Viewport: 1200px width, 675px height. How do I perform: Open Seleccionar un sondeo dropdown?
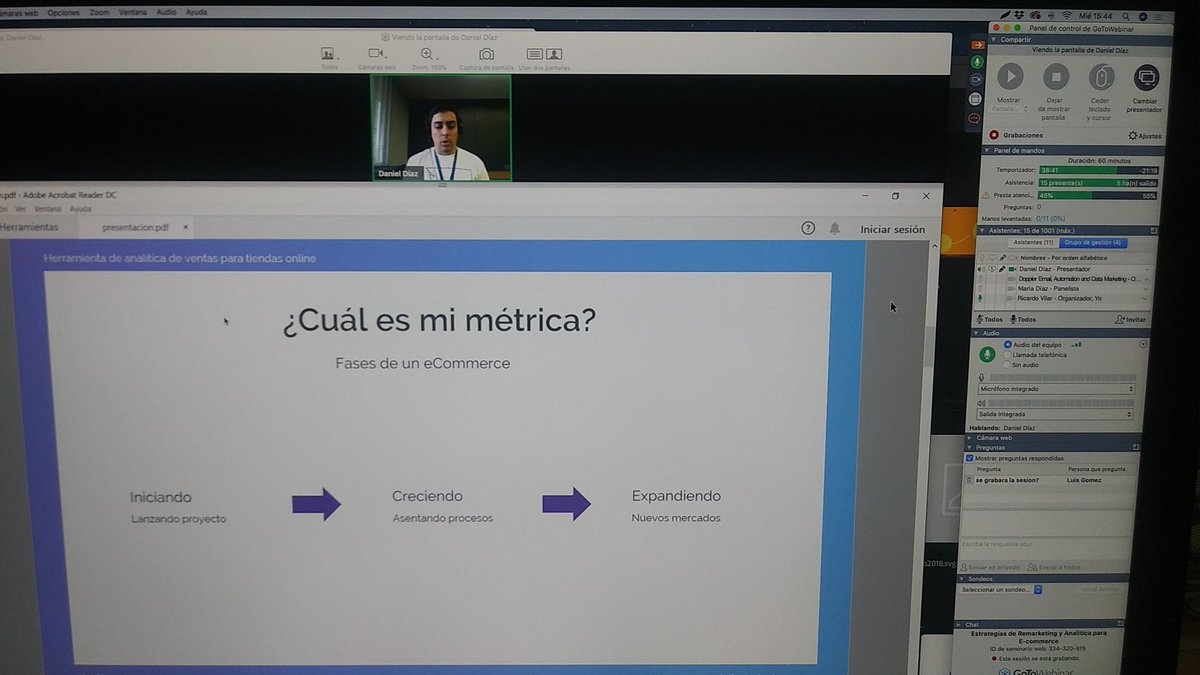[x=1002, y=589]
